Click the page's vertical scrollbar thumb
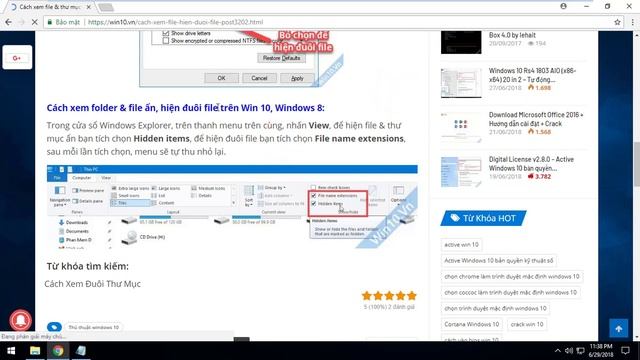 click(636, 163)
